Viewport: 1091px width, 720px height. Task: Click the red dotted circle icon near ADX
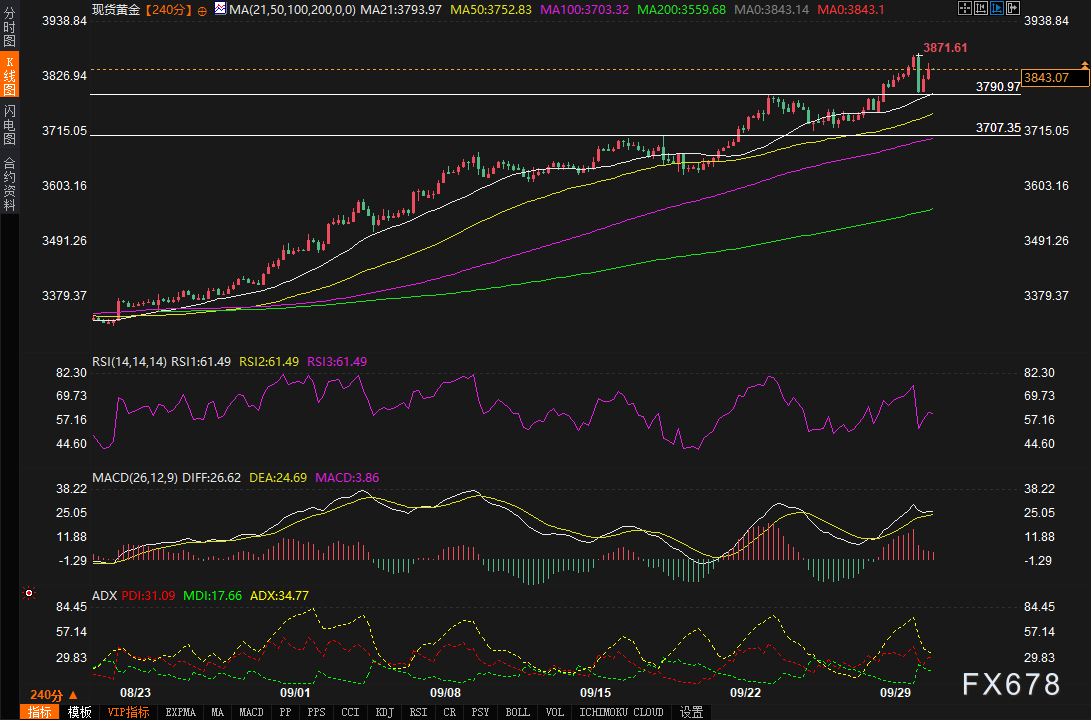coord(29,593)
